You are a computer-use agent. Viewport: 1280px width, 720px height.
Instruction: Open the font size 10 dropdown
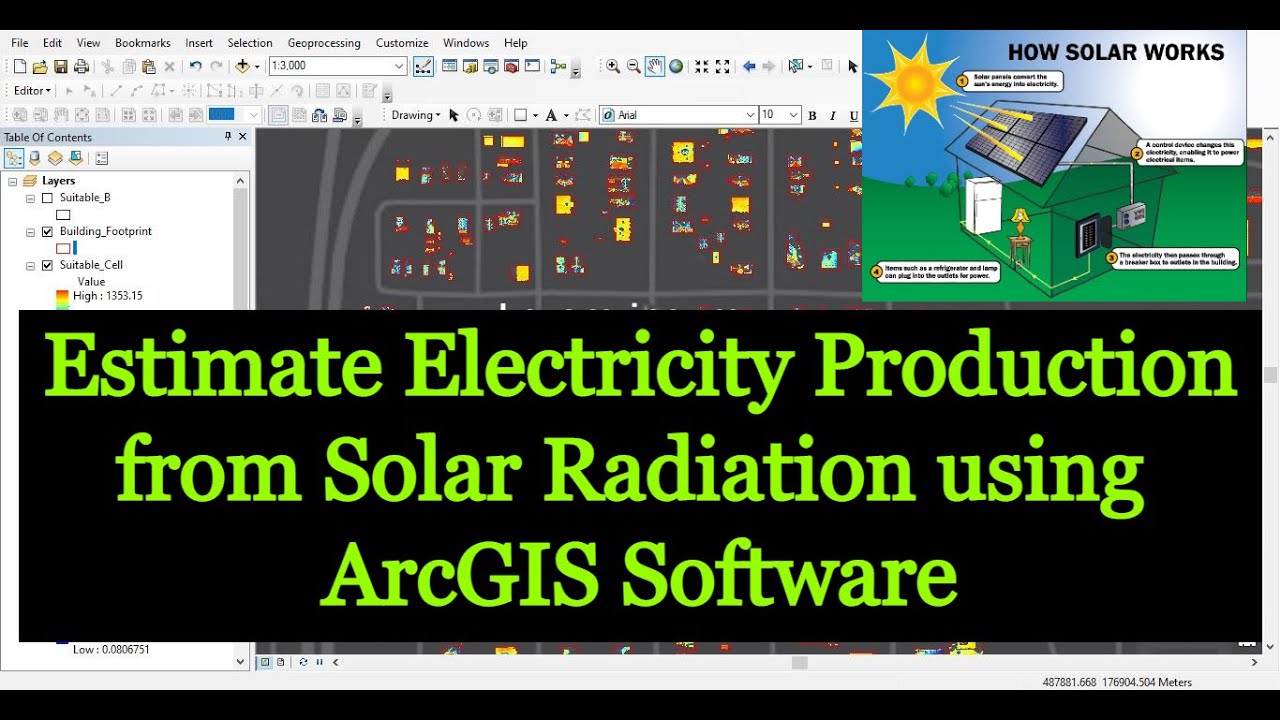tap(794, 115)
